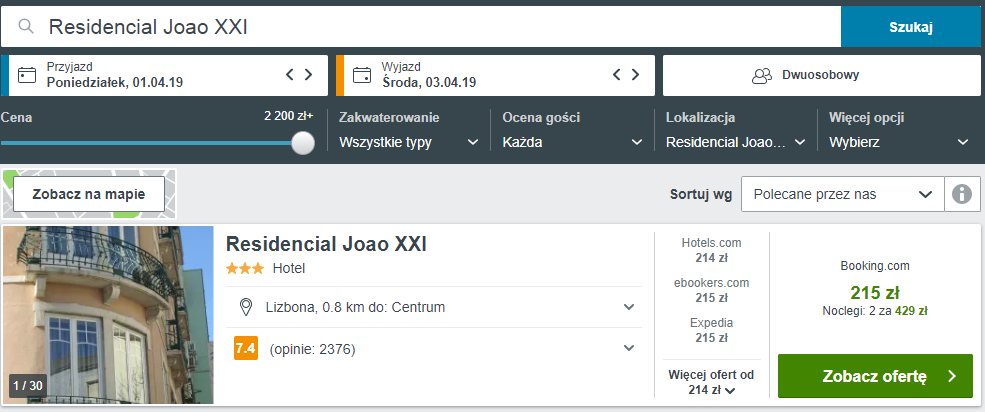The image size is (985, 412).
Task: Move check-out date forward one day
Action: click(635, 75)
